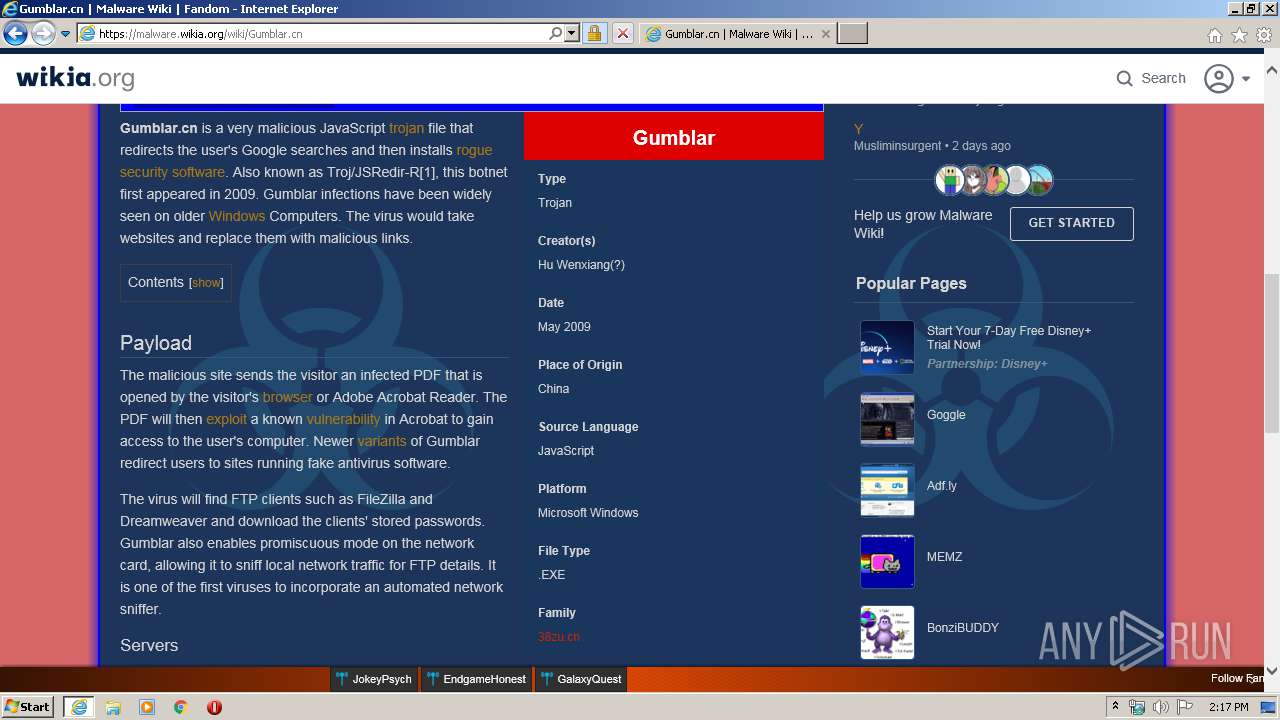Open the 'variants' link

coord(382,441)
